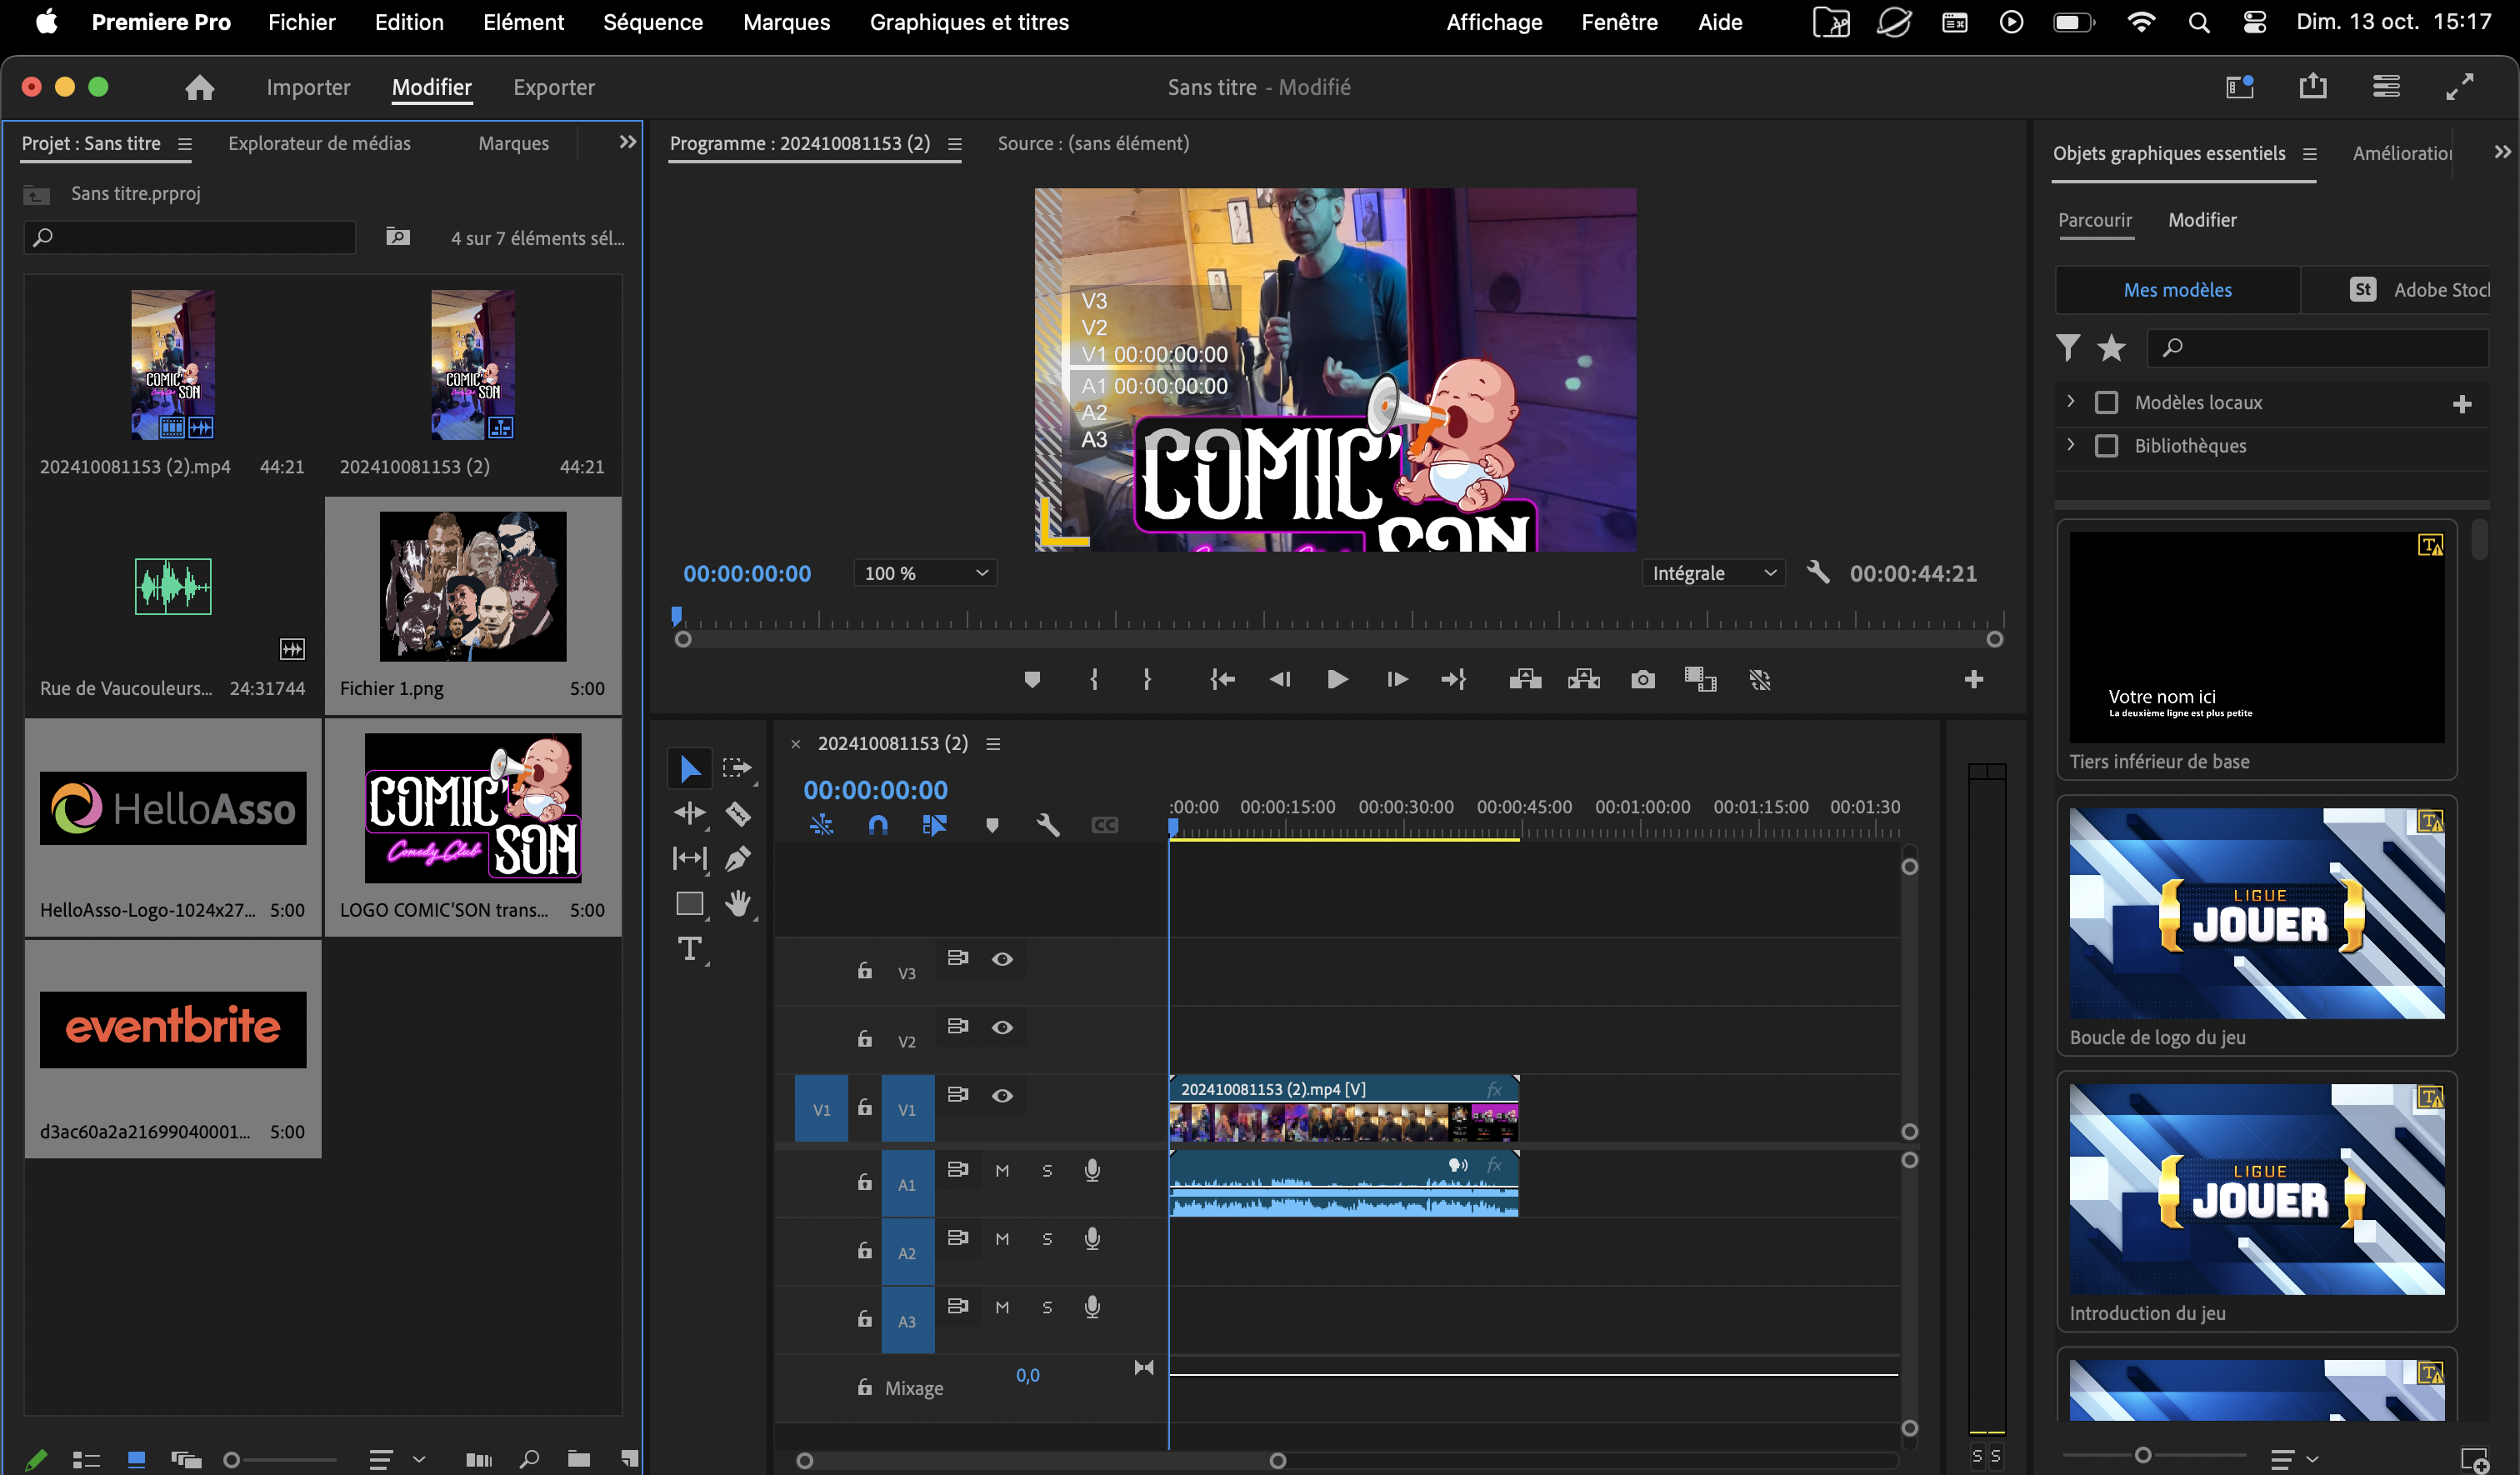Check the Bibliothèques checkbox
2520x1475 pixels.
(2106, 445)
